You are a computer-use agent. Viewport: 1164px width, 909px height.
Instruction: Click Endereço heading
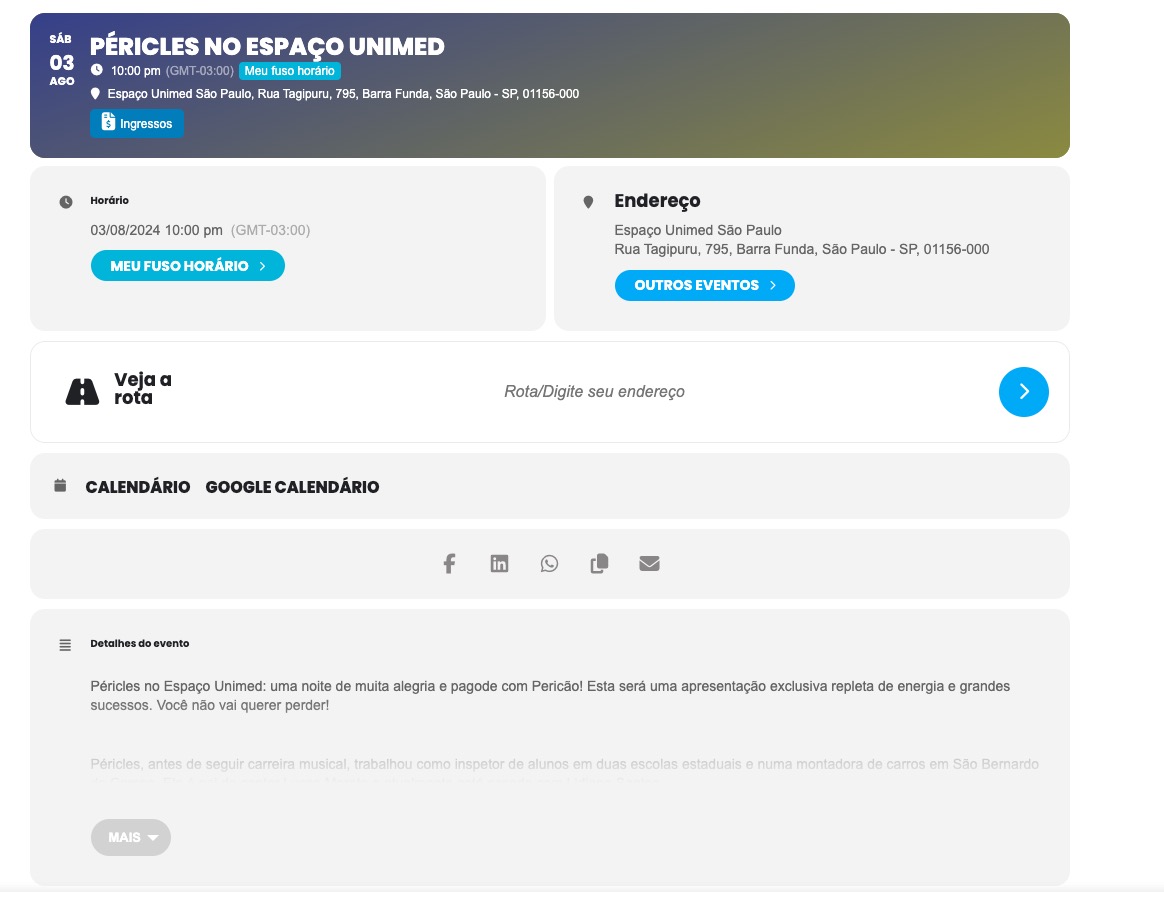657,201
